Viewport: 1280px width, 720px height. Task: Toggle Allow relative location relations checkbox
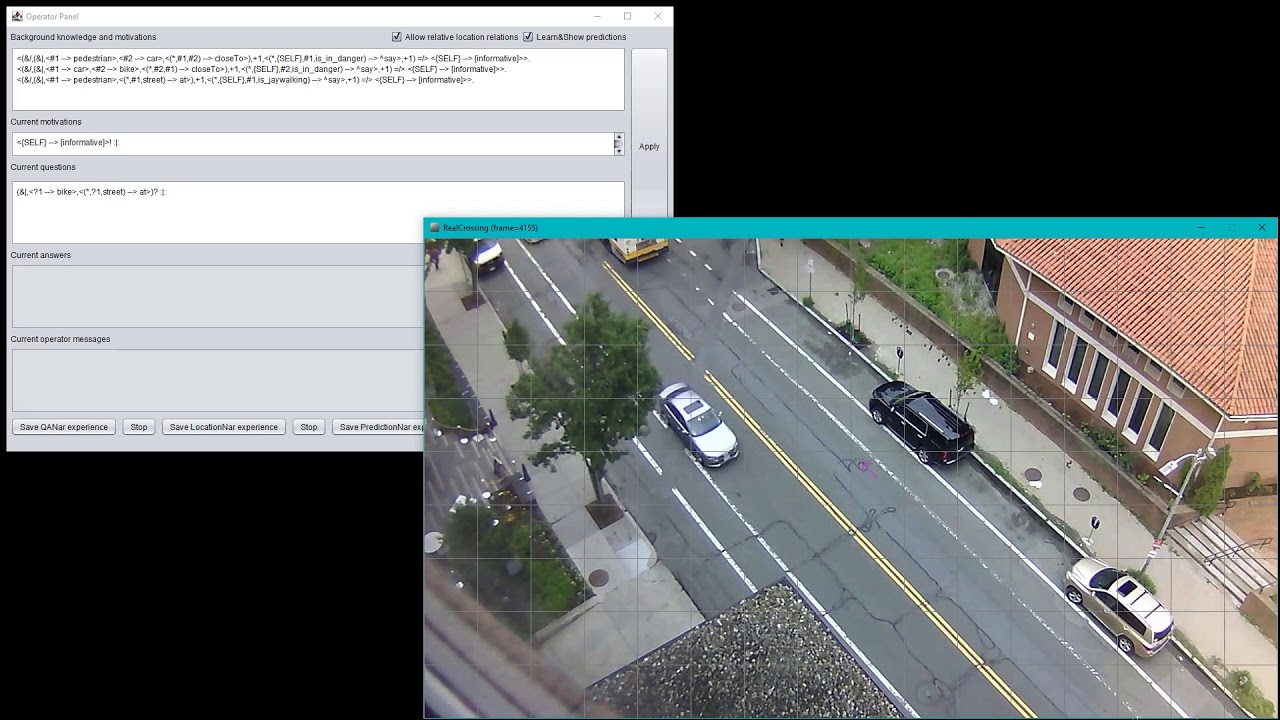[x=397, y=37]
